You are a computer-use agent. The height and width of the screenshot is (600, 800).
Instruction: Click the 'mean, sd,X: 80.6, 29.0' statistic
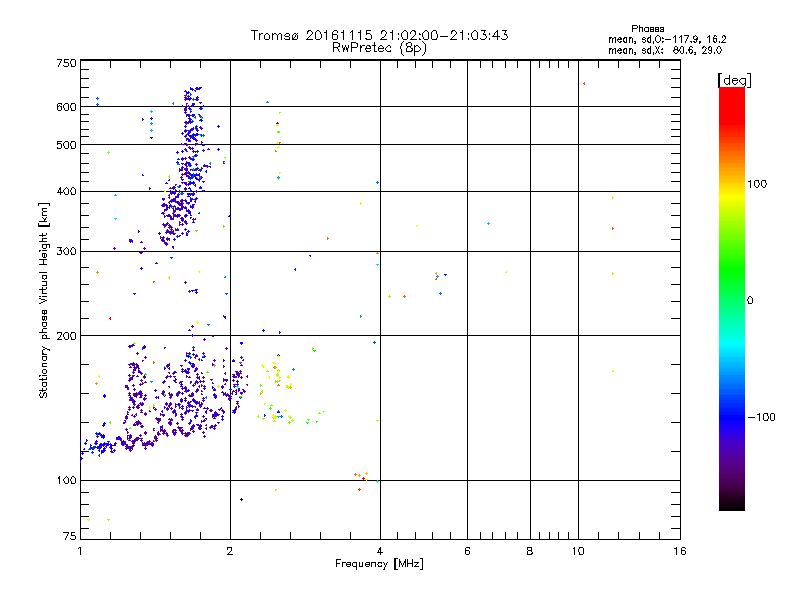pos(665,51)
